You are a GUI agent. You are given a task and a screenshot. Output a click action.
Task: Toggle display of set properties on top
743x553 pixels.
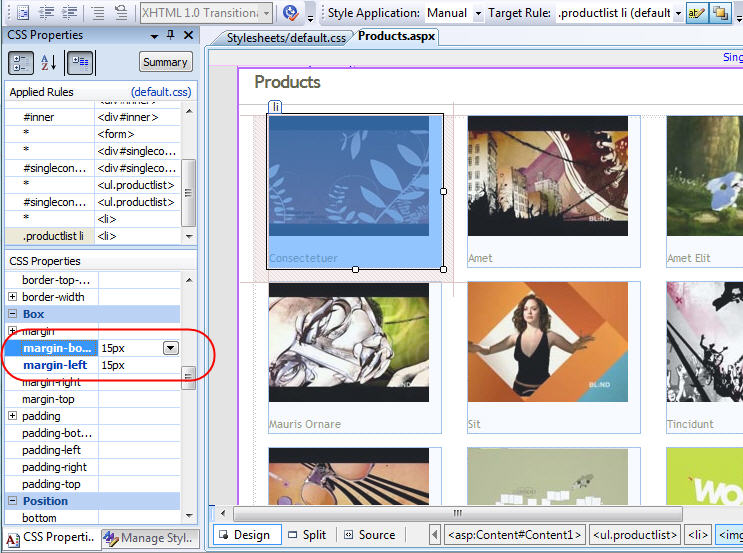80,63
